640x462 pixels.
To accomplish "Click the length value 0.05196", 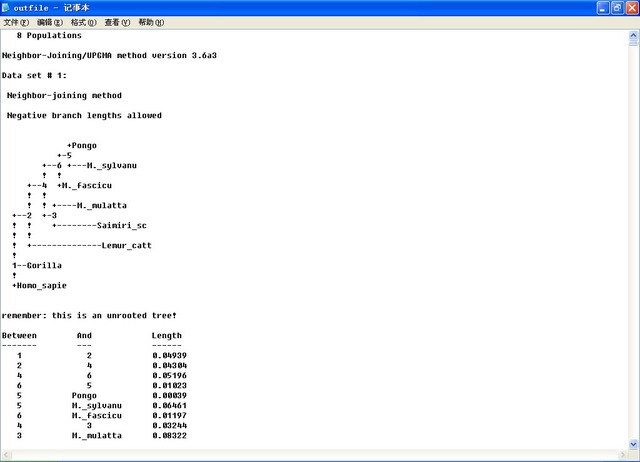I will pyautogui.click(x=169, y=375).
